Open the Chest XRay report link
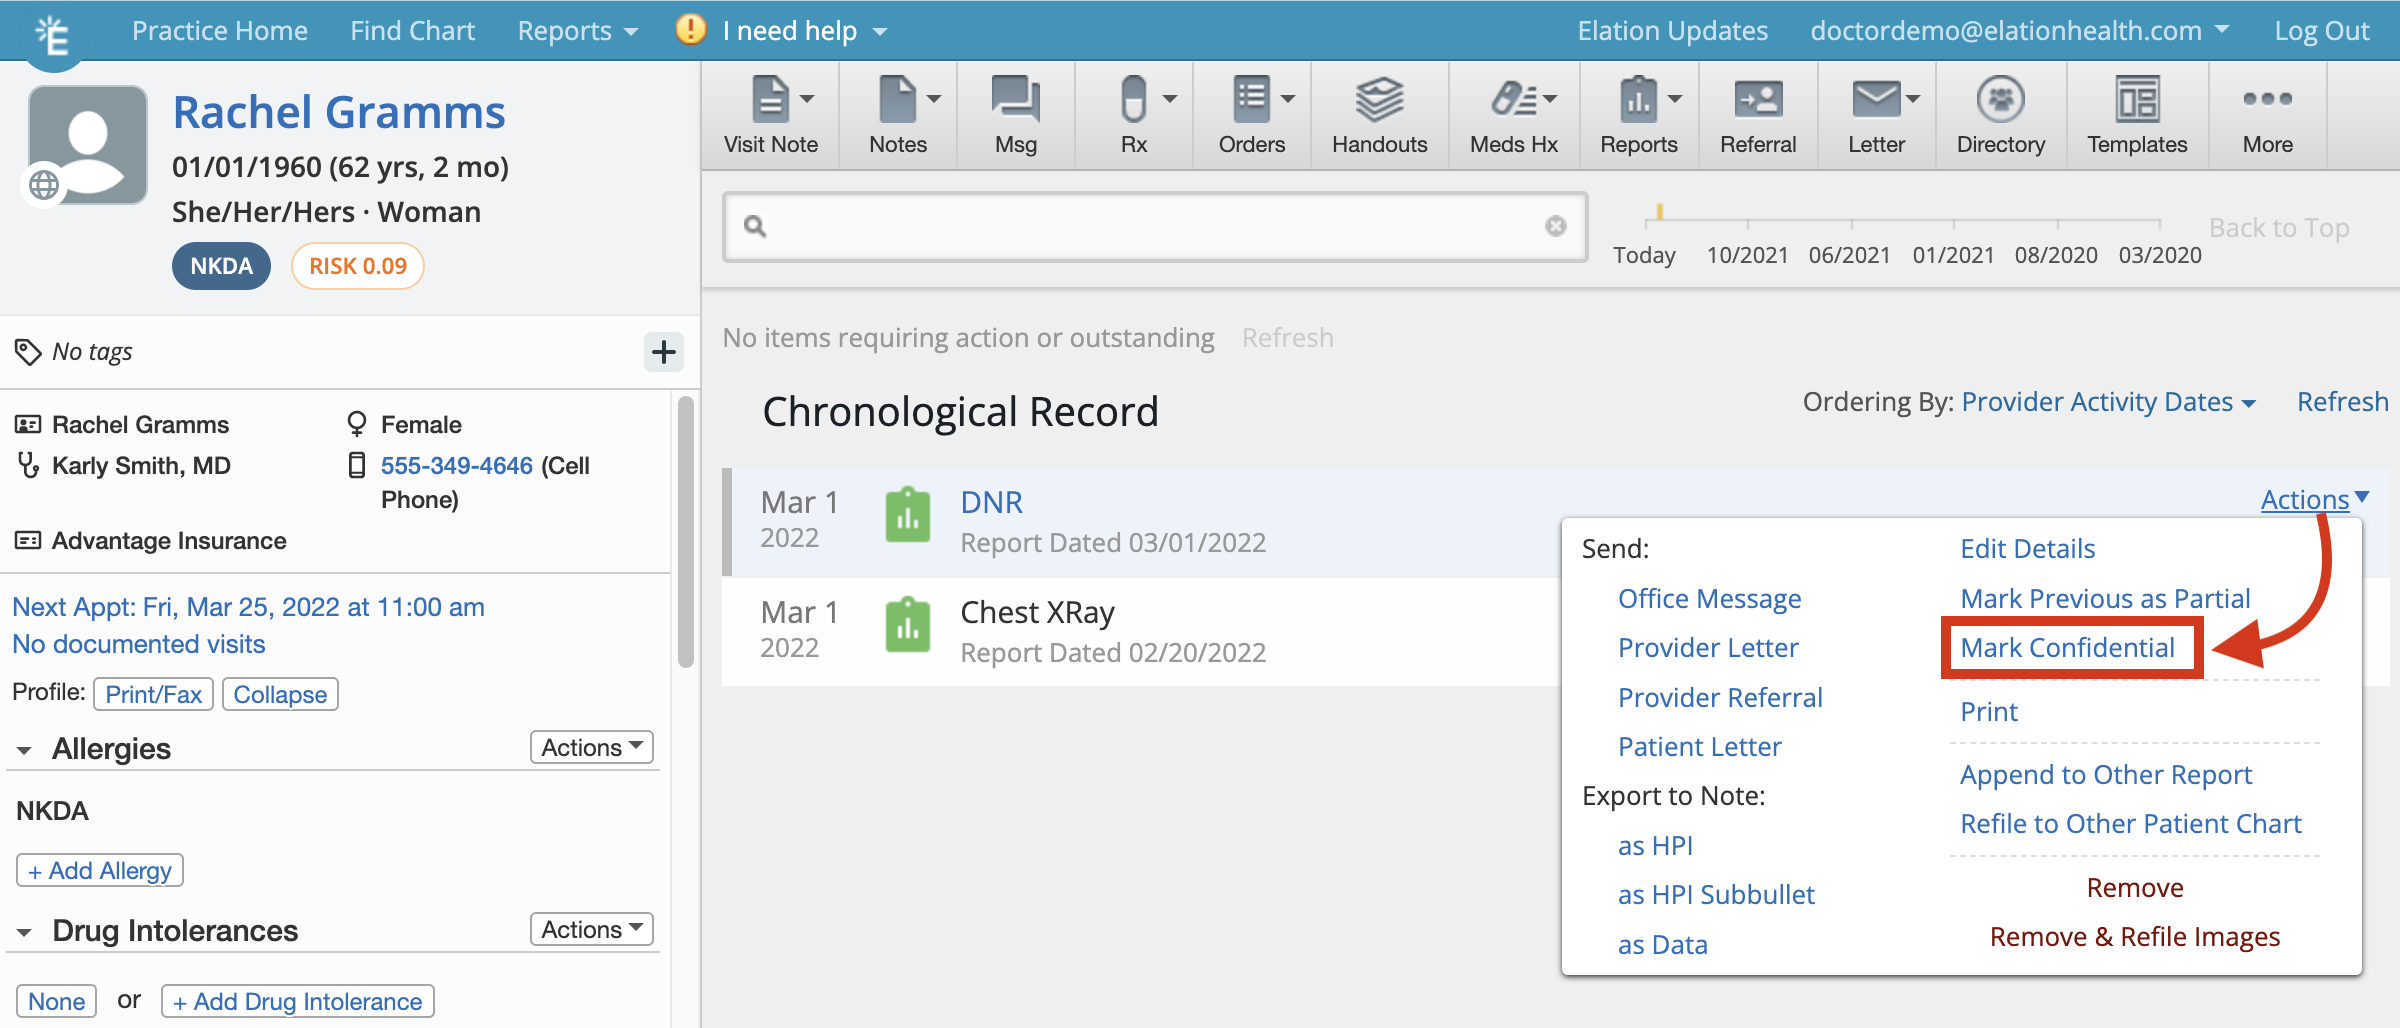2400x1028 pixels. pos(1037,611)
